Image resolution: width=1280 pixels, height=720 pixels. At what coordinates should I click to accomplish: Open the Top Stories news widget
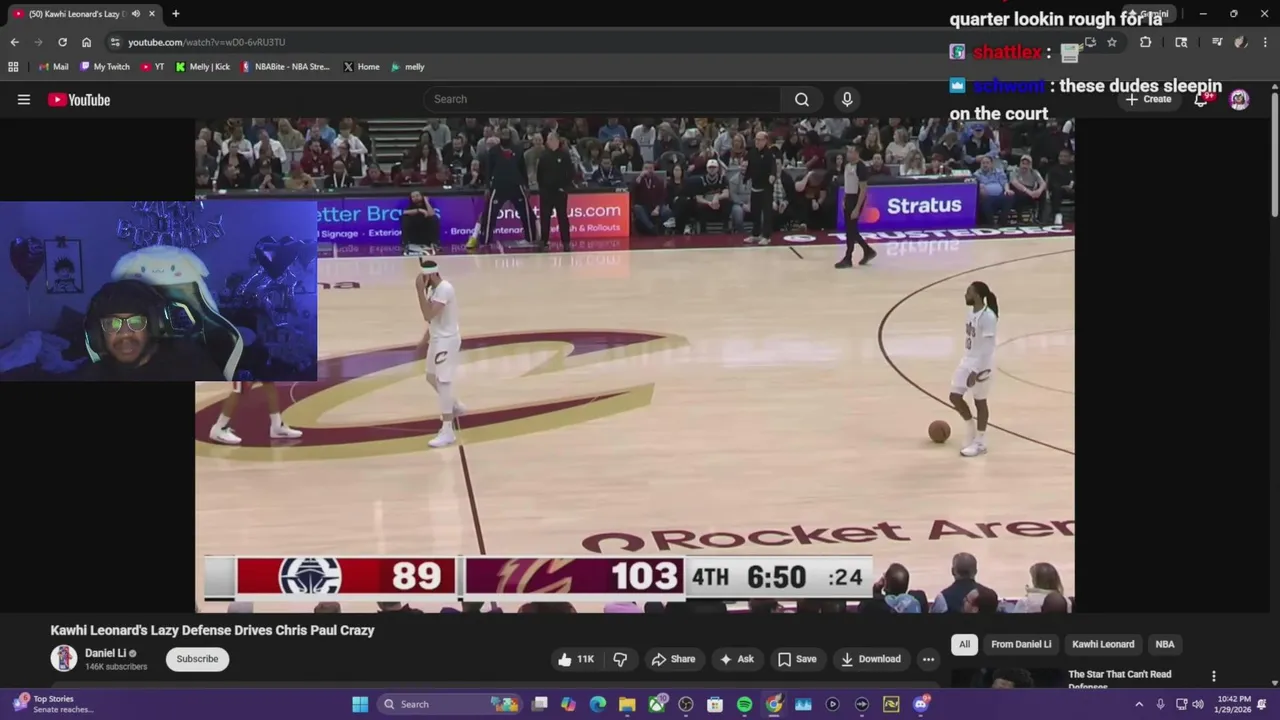(53, 704)
